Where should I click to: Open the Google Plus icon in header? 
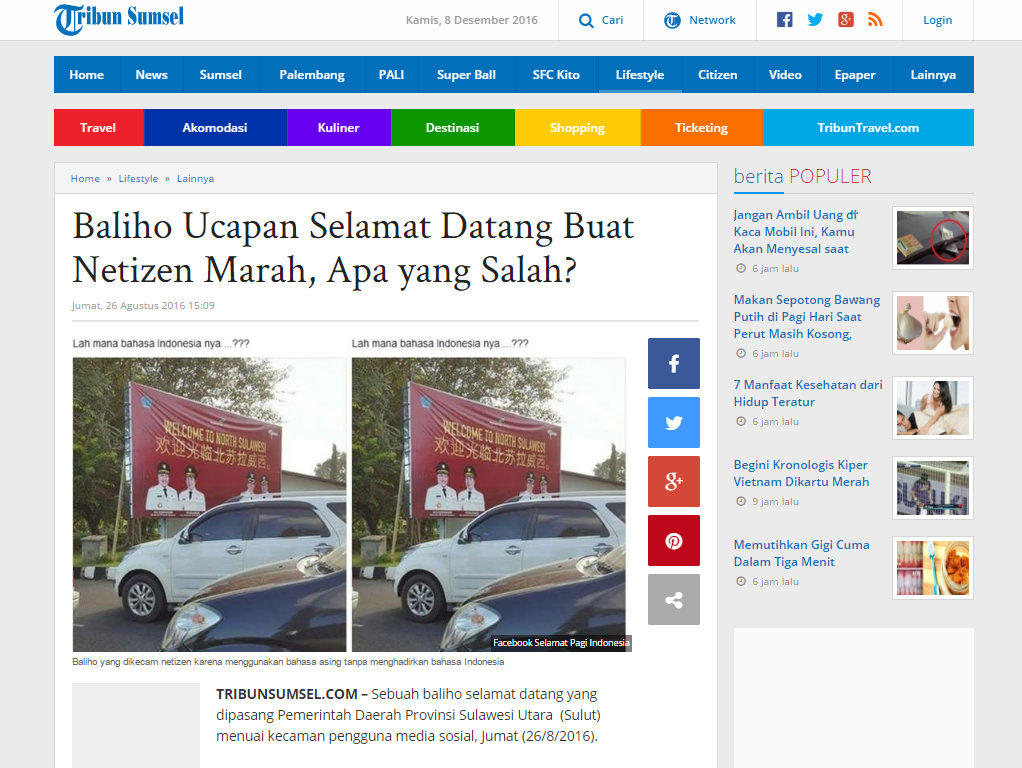[845, 20]
